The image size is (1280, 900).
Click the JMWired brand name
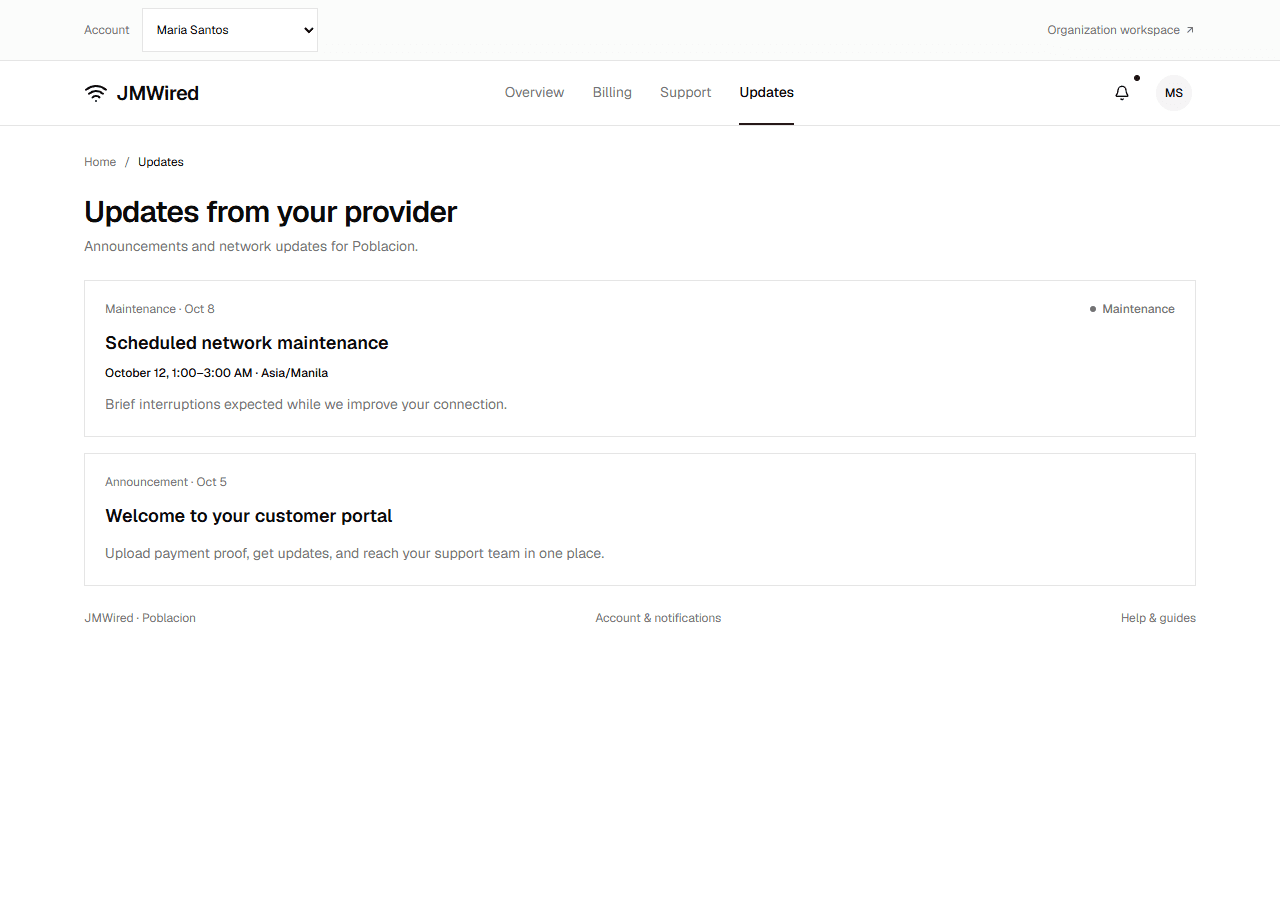pyautogui.click(x=158, y=93)
